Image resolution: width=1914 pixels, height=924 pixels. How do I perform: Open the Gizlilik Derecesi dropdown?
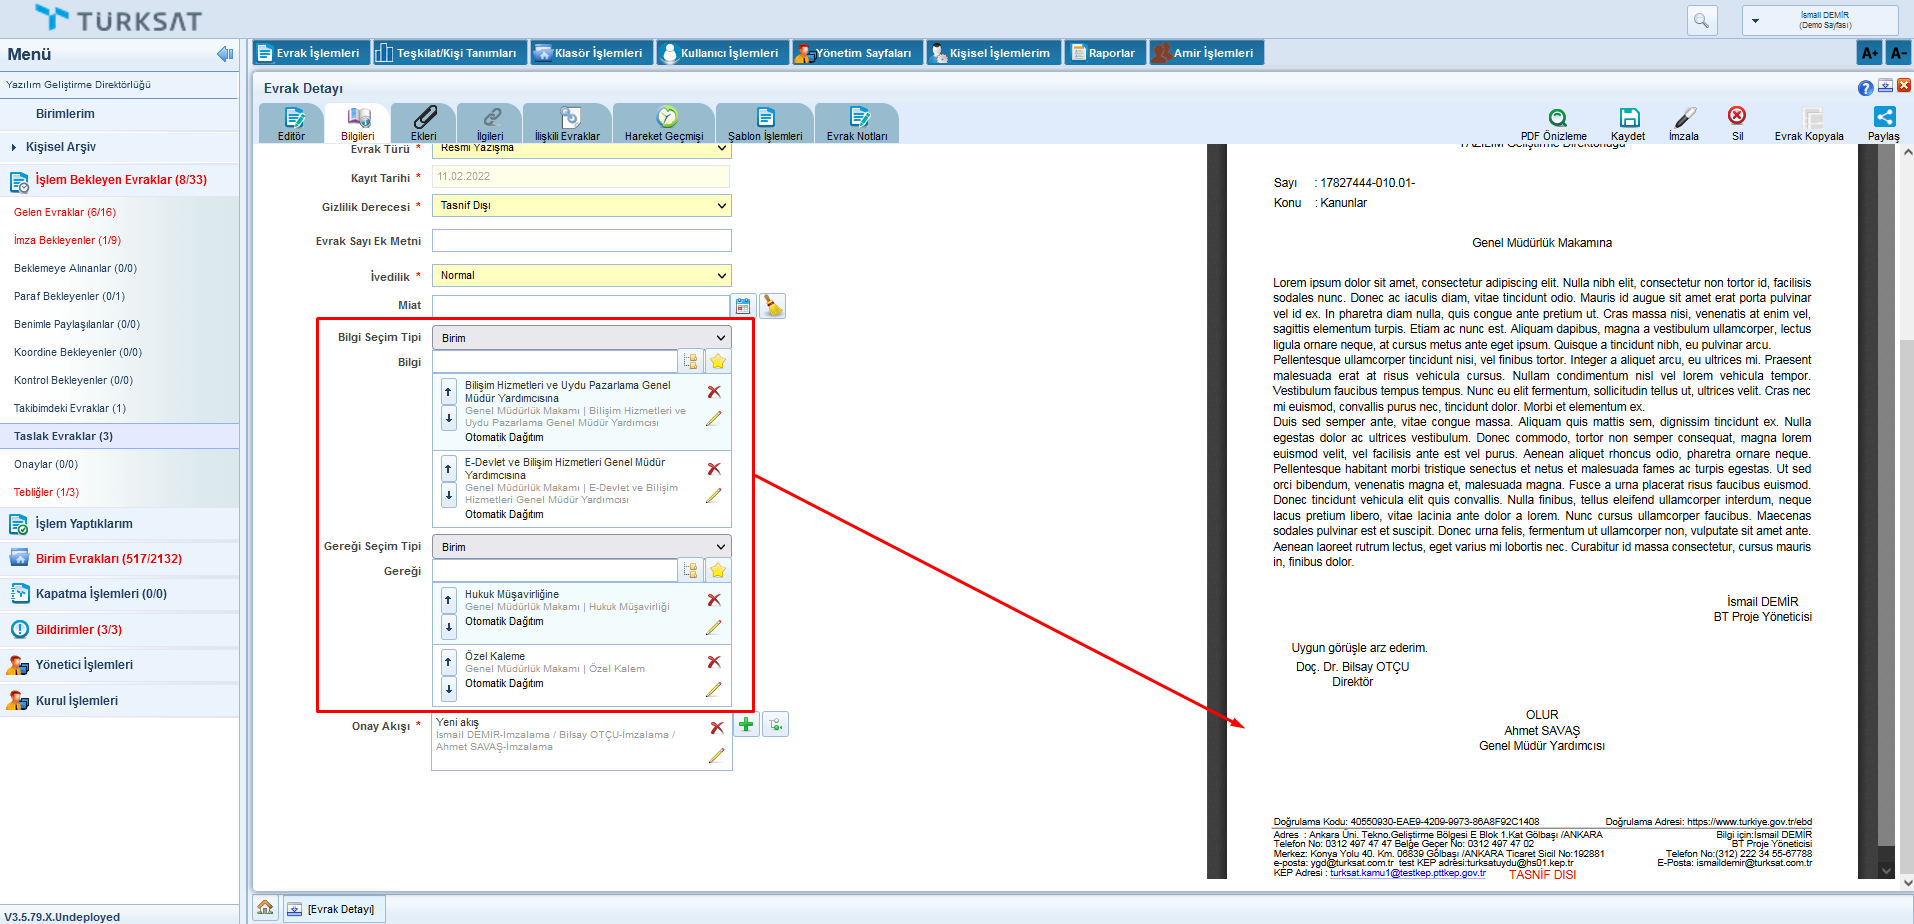pos(581,206)
